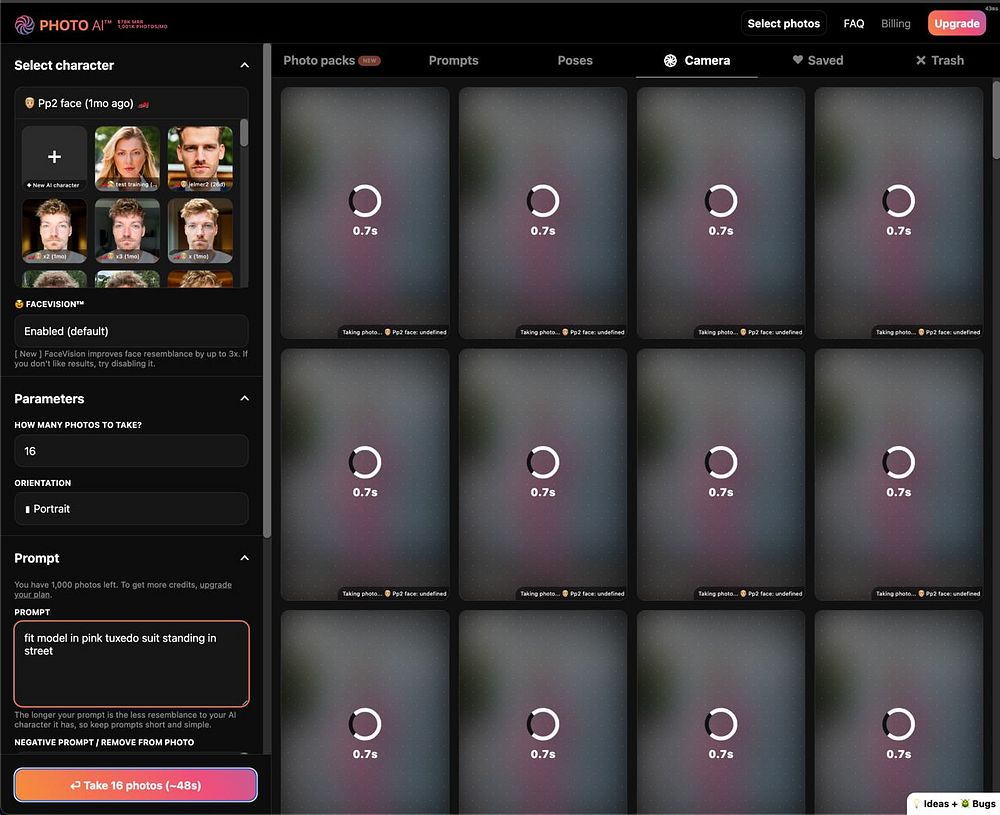Click the character list scrollbar

[x=244, y=133]
